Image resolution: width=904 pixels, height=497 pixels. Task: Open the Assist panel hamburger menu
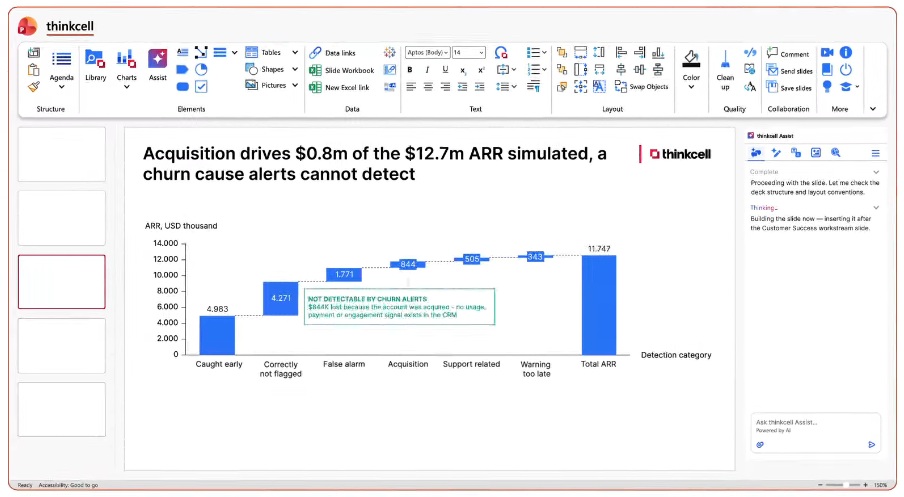875,153
